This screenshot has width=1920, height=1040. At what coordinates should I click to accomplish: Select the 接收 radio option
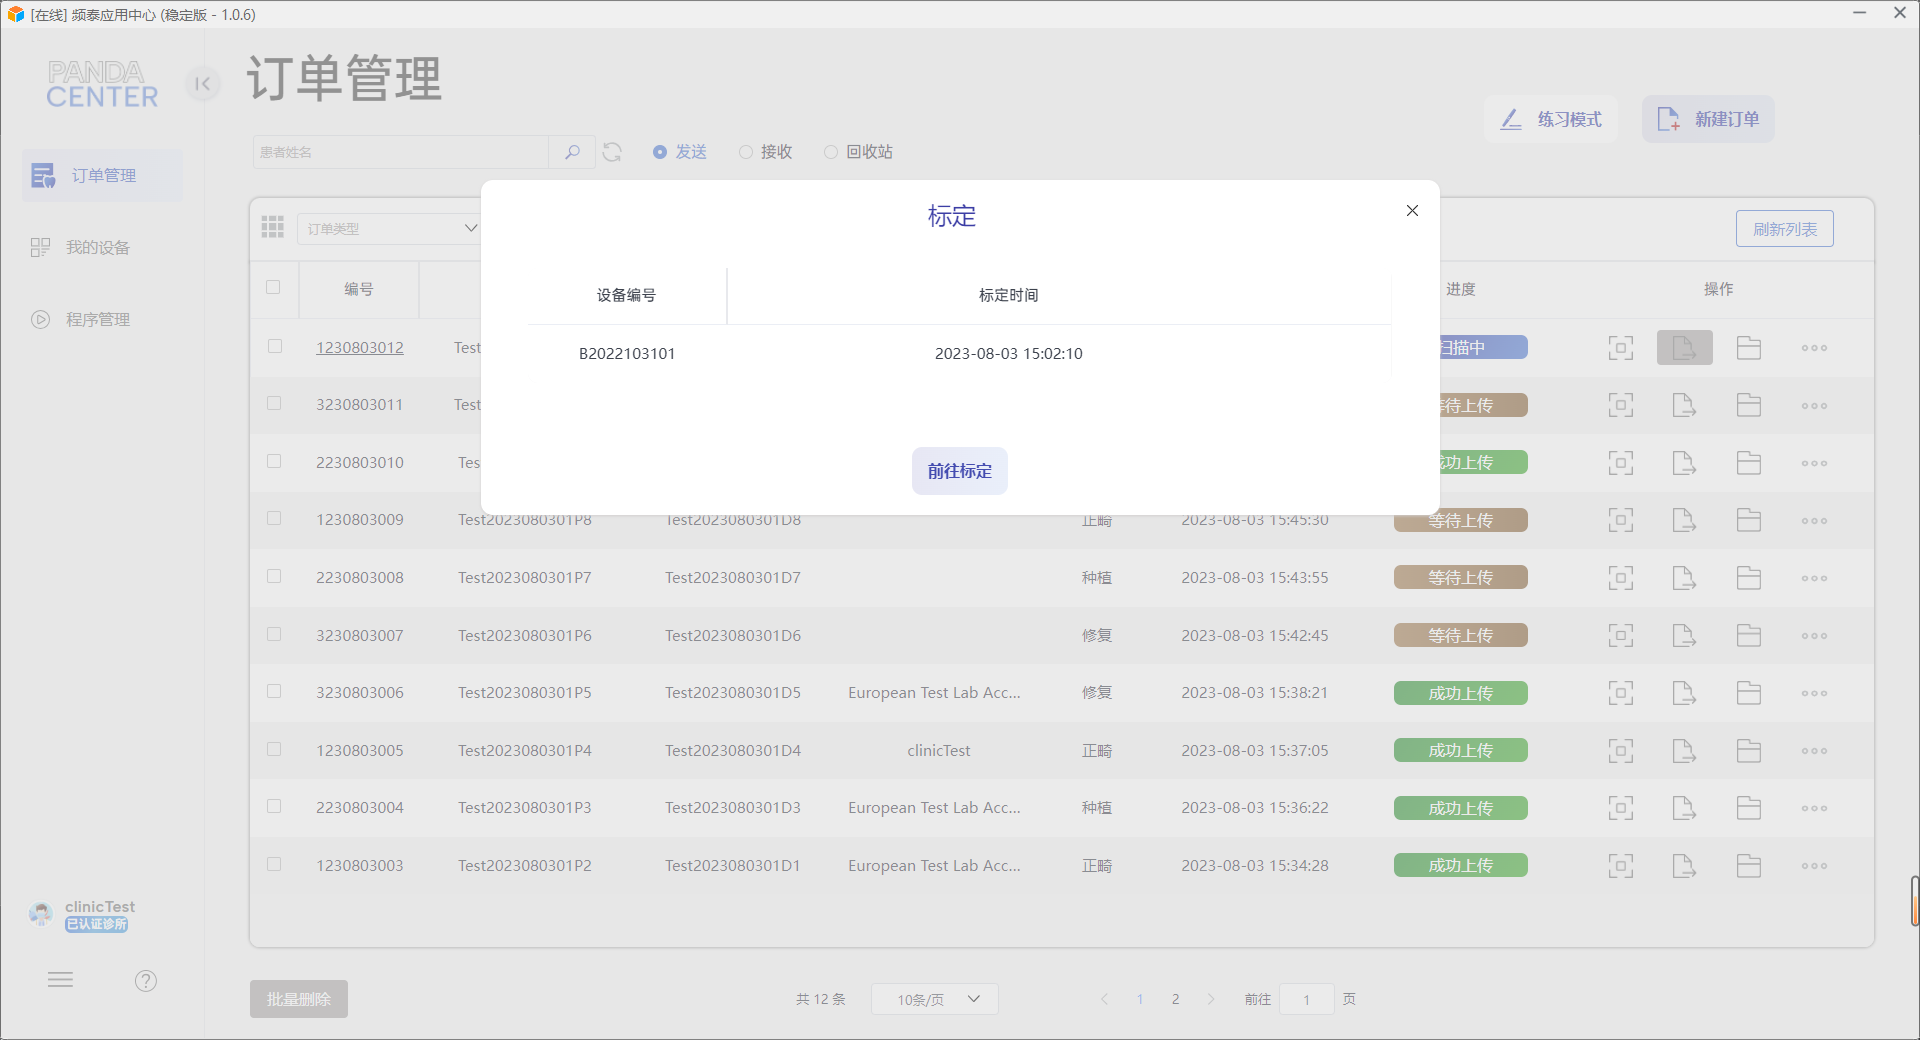(x=766, y=152)
